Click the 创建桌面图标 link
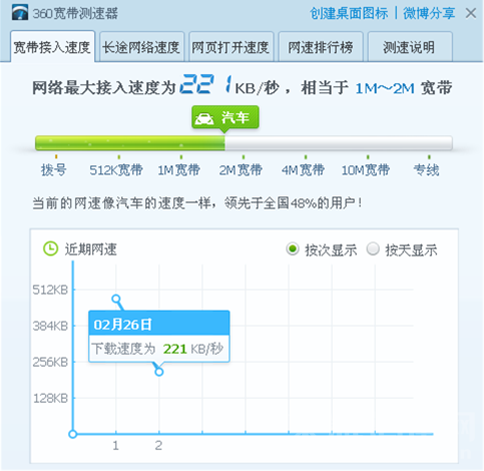 pyautogui.click(x=349, y=14)
